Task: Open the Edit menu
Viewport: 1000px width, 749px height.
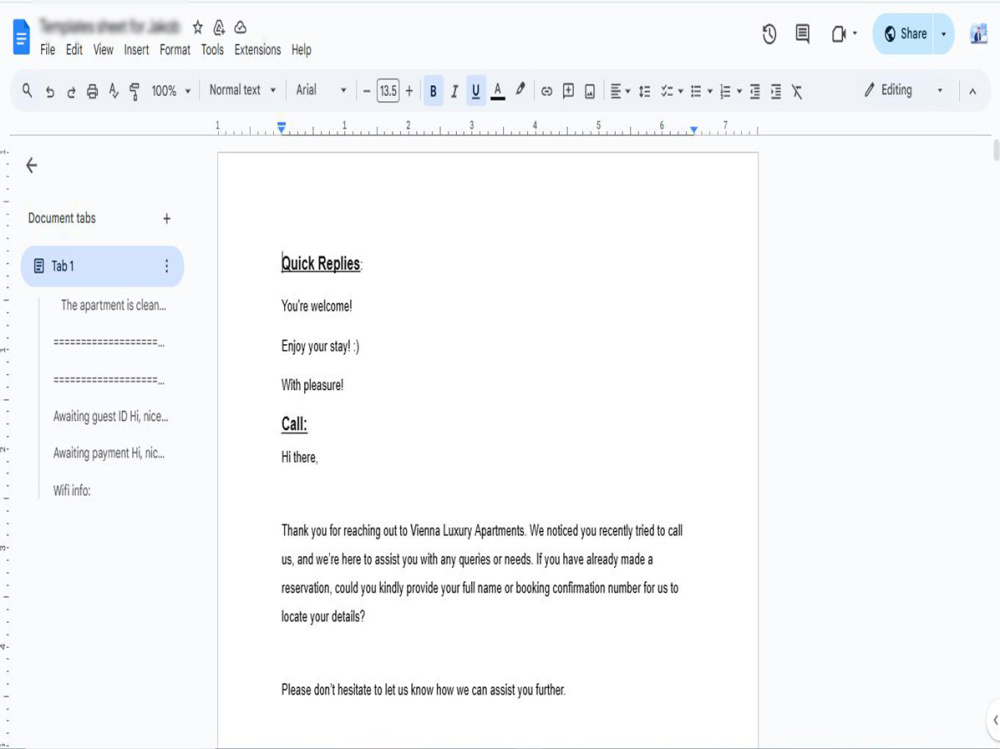Action: coord(74,50)
